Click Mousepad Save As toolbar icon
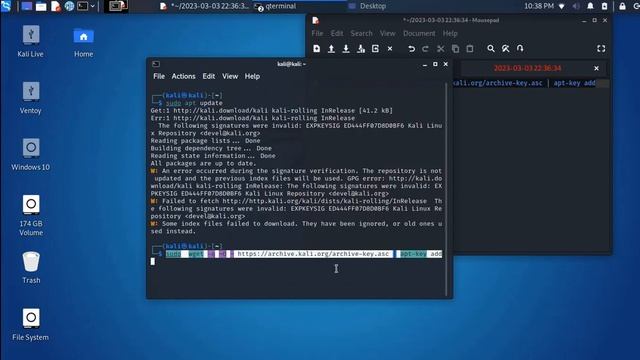 pyautogui.click(x=361, y=49)
